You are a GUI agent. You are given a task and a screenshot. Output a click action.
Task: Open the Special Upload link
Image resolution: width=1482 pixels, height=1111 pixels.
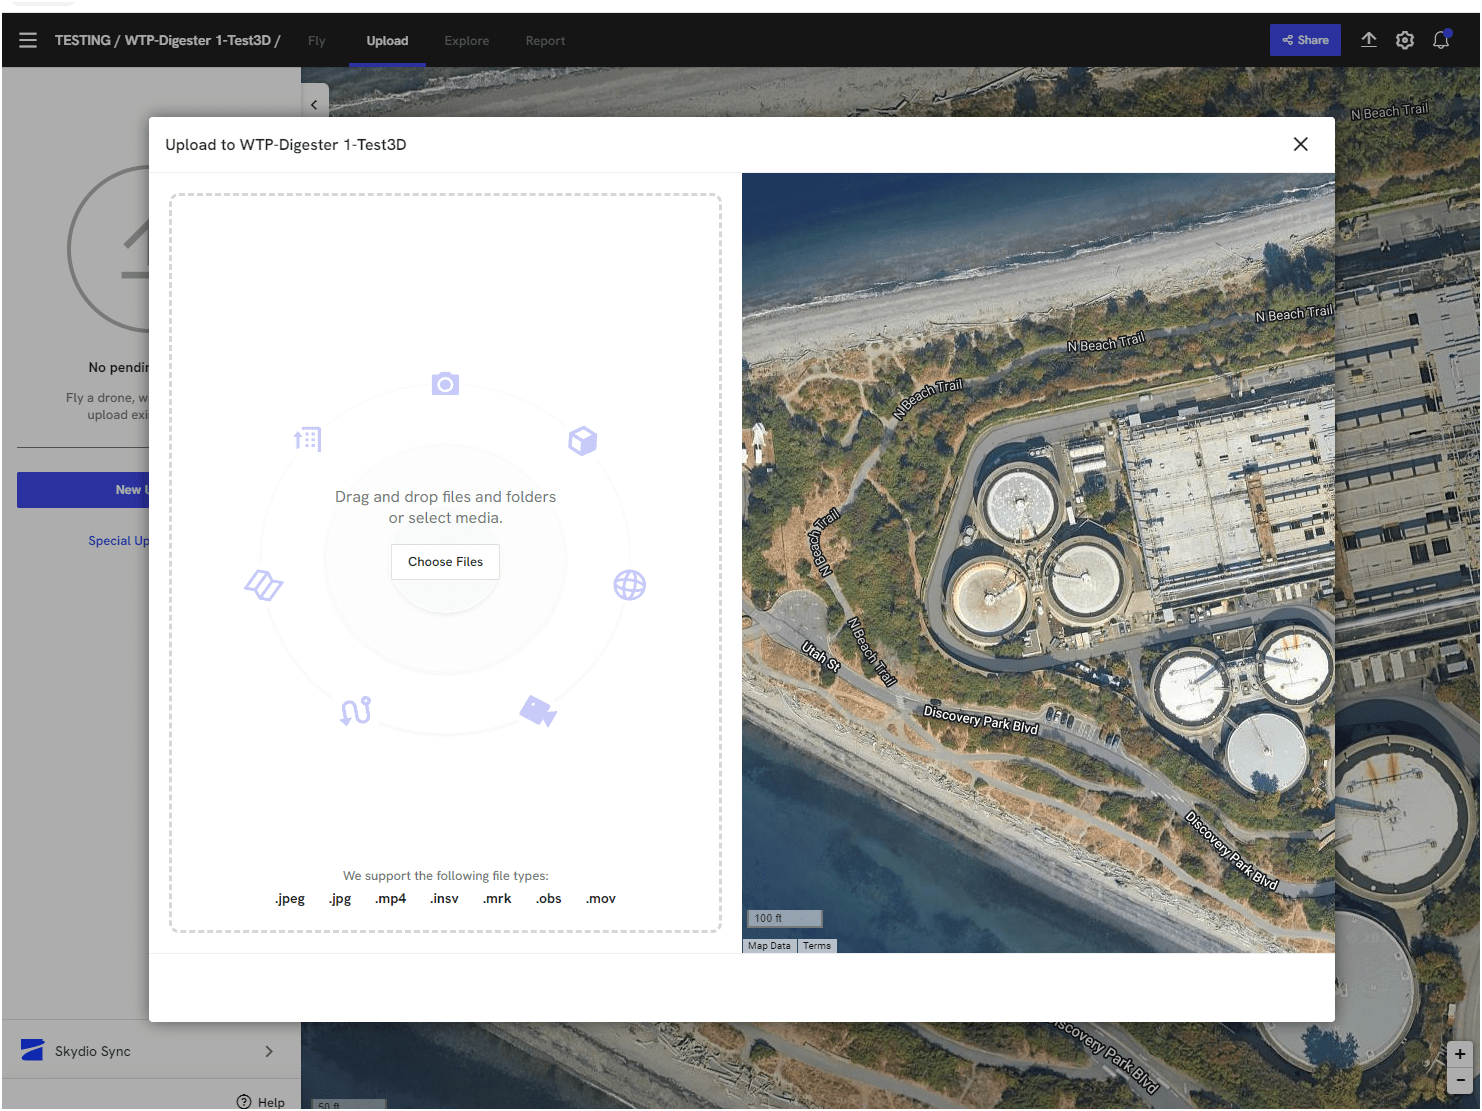click(119, 541)
